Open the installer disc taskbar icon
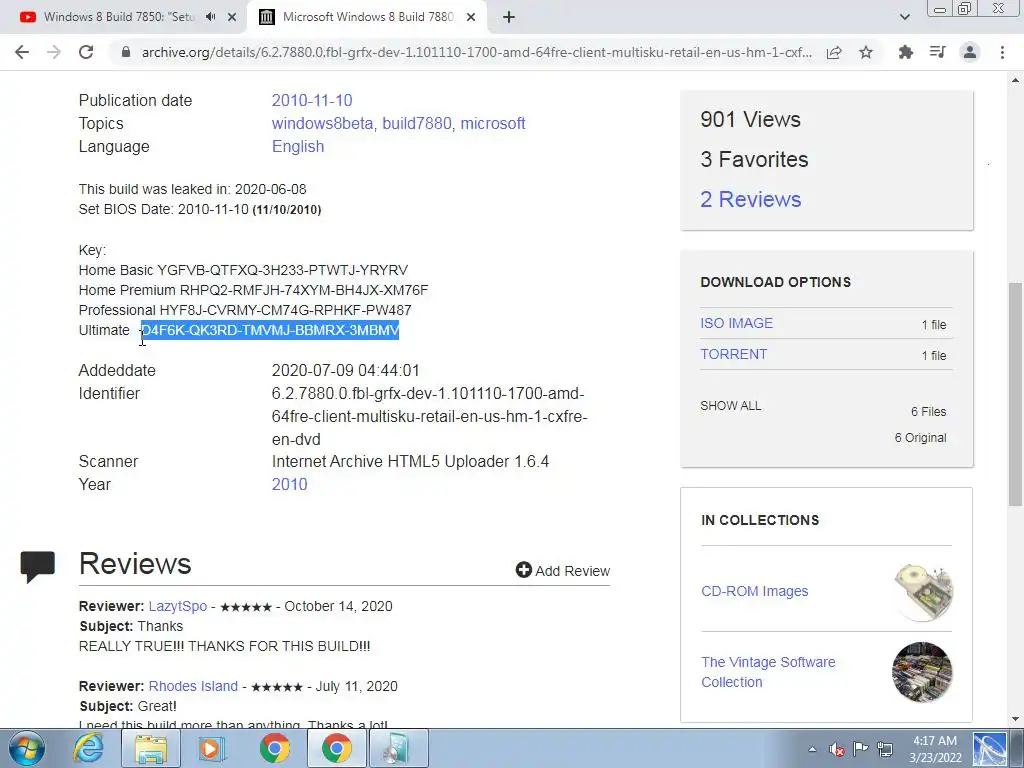Viewport: 1024px width, 768px height. click(398, 748)
